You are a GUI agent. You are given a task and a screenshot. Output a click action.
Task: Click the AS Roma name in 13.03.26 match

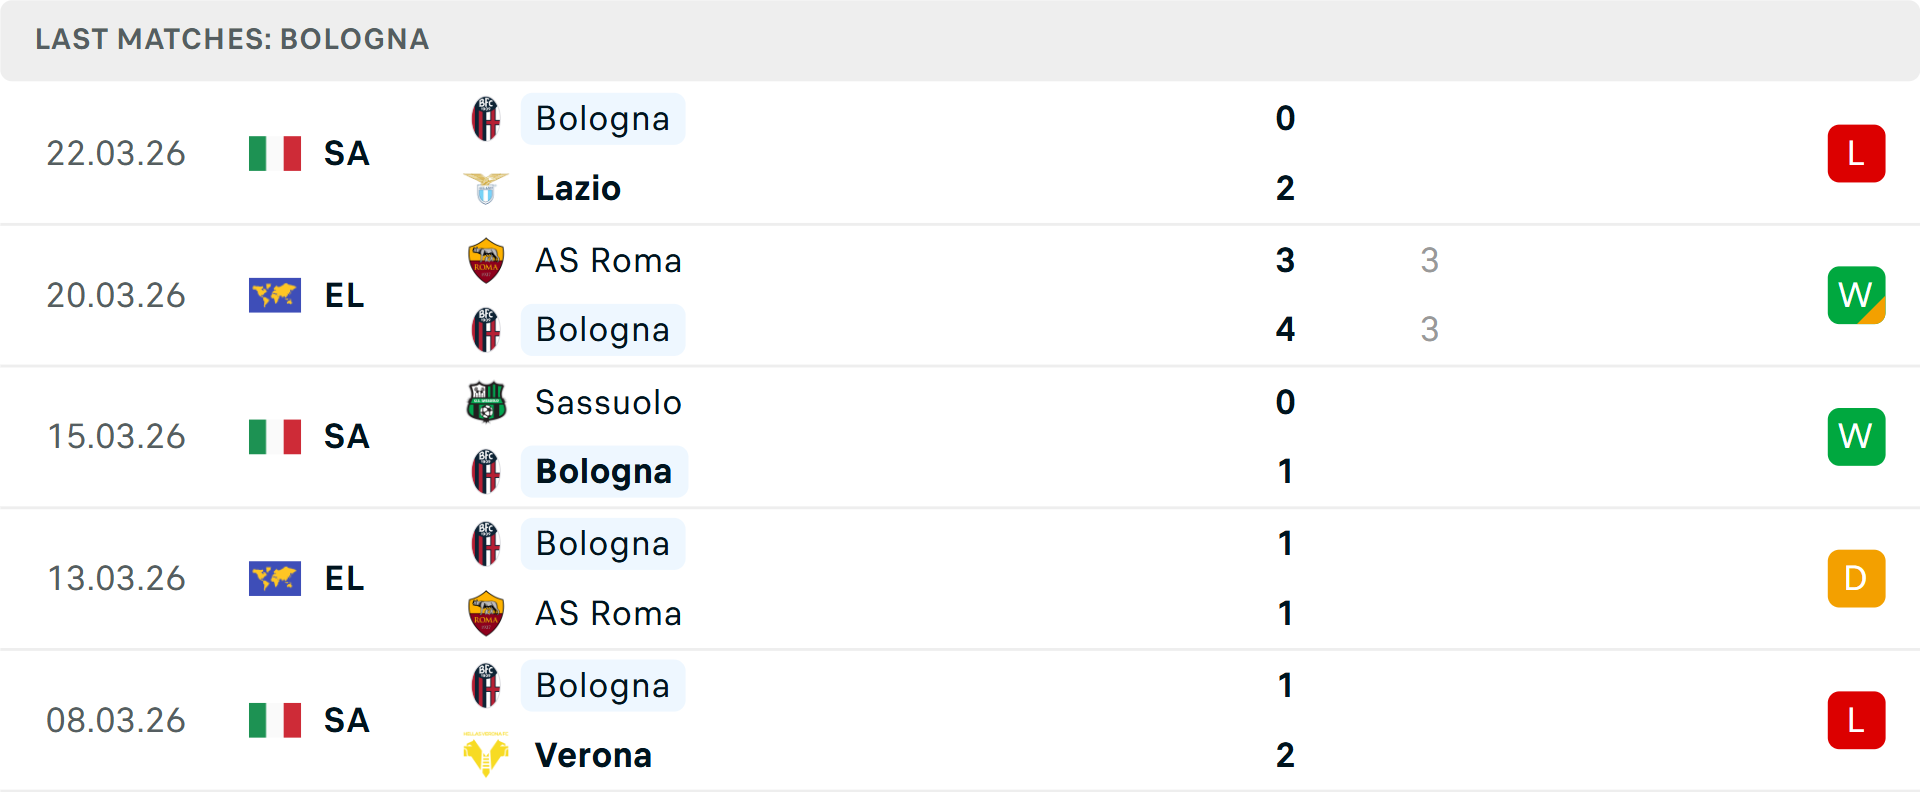pos(608,613)
